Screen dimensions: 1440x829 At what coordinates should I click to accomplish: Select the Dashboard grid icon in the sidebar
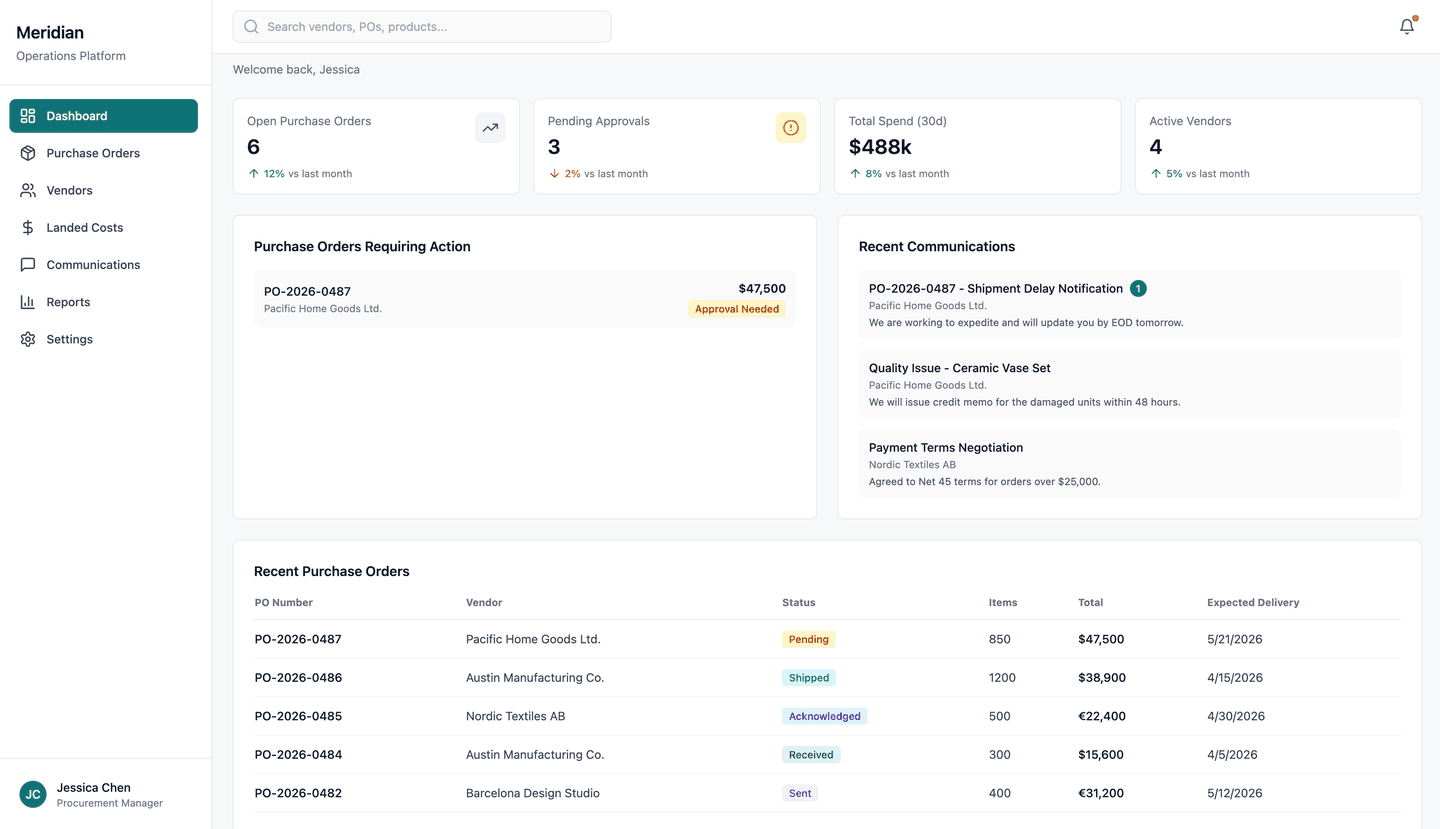pos(27,115)
